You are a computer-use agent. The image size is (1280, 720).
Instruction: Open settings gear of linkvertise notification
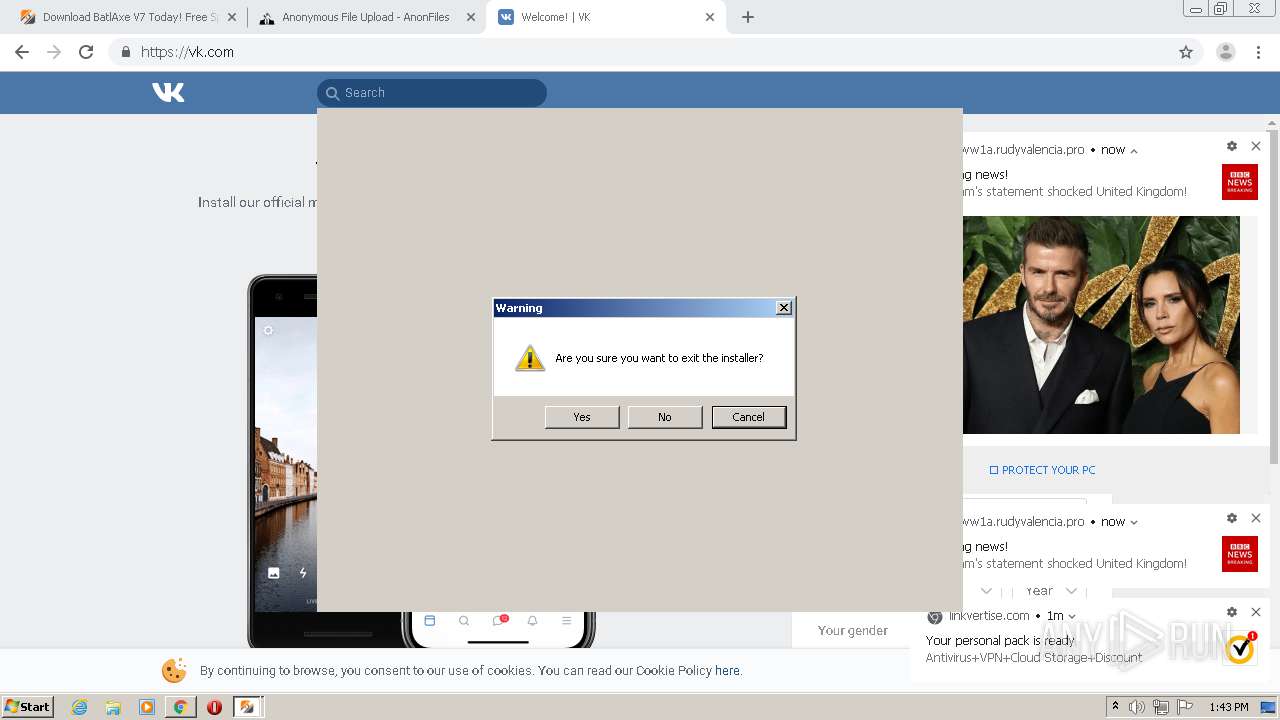(x=1232, y=612)
